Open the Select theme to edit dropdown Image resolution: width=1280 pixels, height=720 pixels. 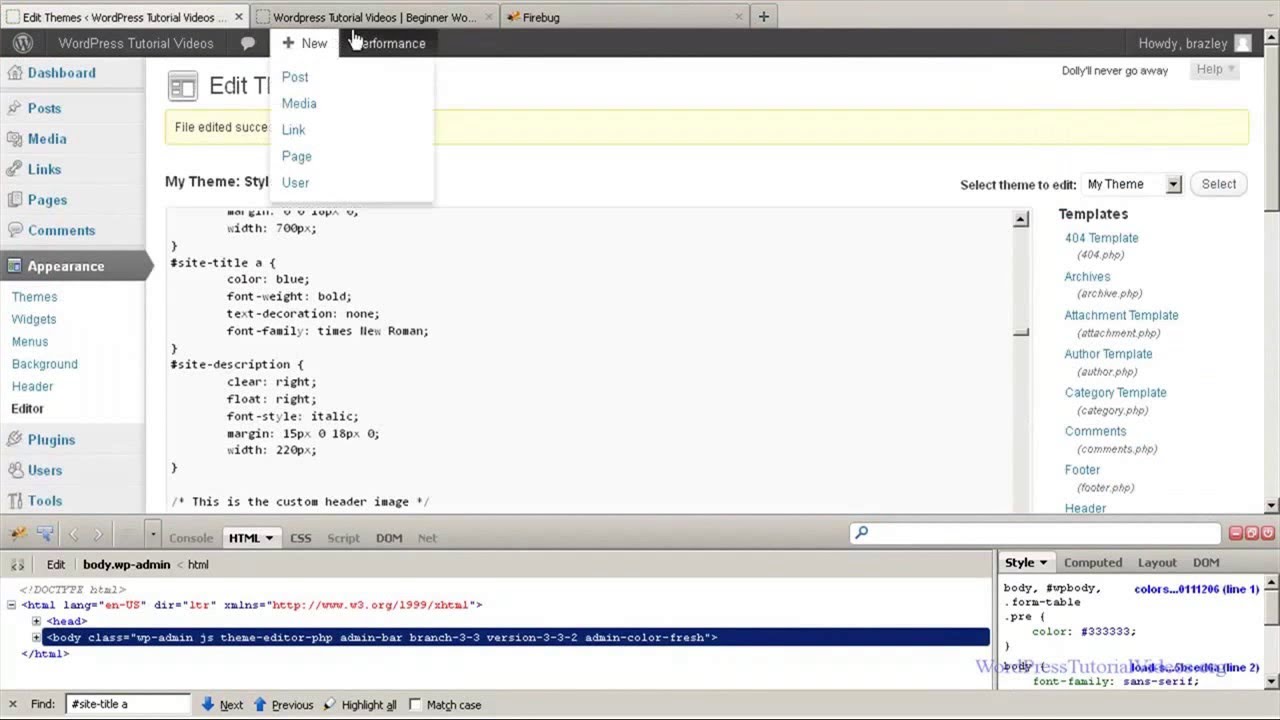click(1132, 184)
